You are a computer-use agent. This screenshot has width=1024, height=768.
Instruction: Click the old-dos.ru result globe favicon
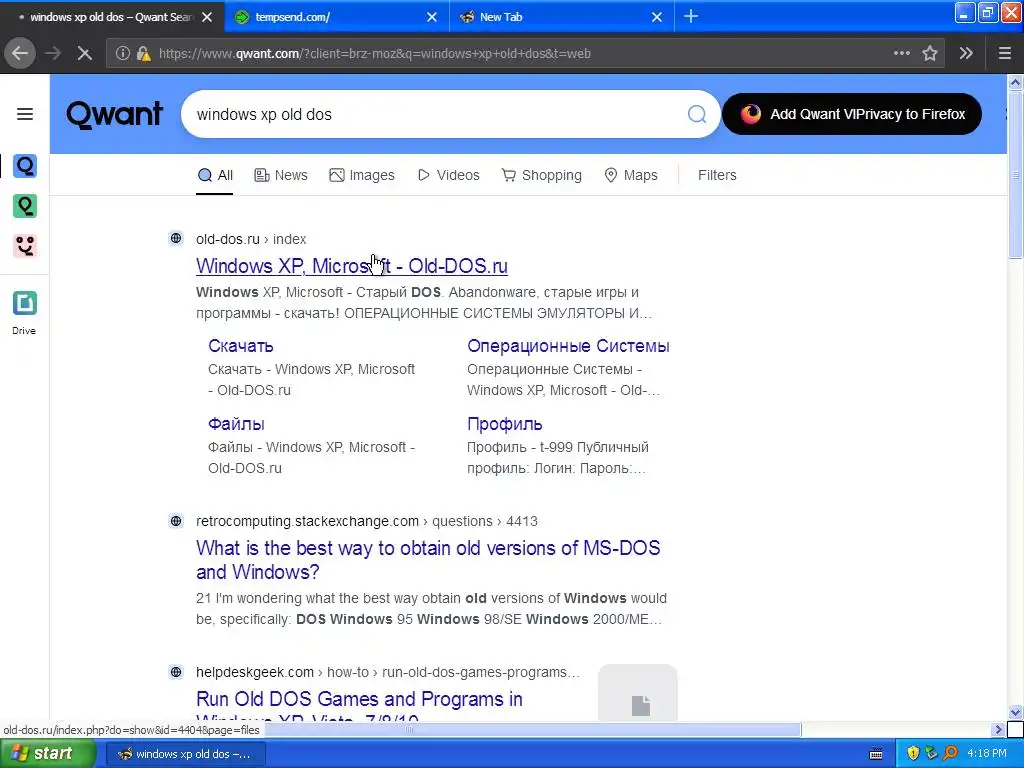coord(176,238)
